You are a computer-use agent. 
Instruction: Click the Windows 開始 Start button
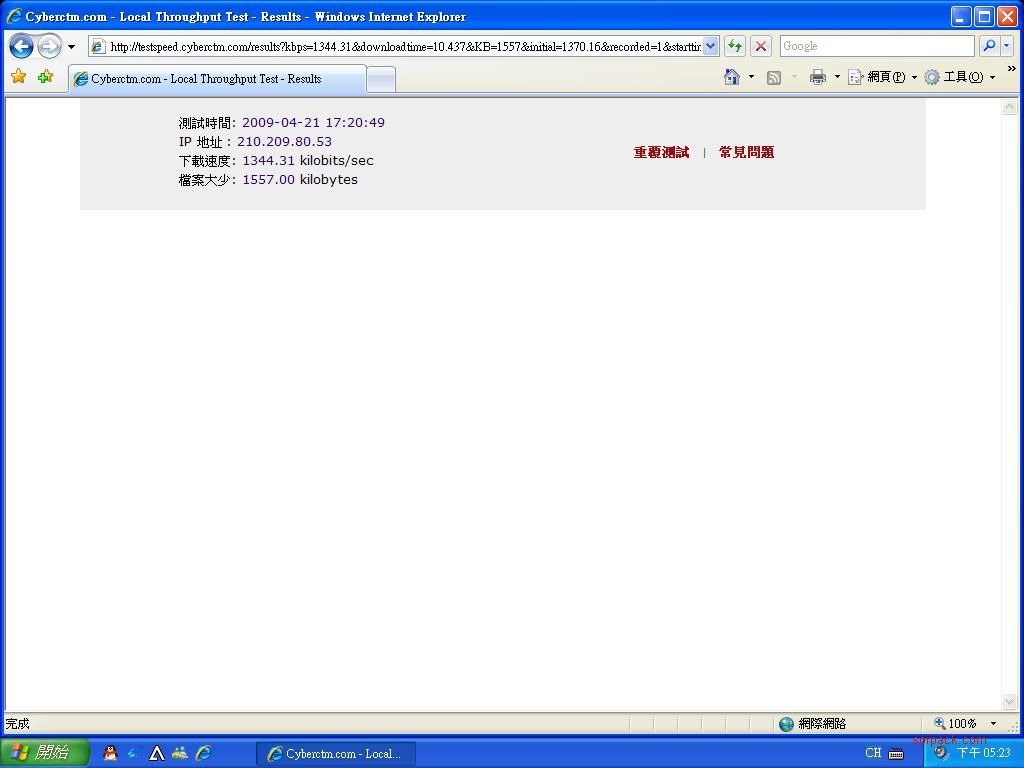click(x=45, y=753)
